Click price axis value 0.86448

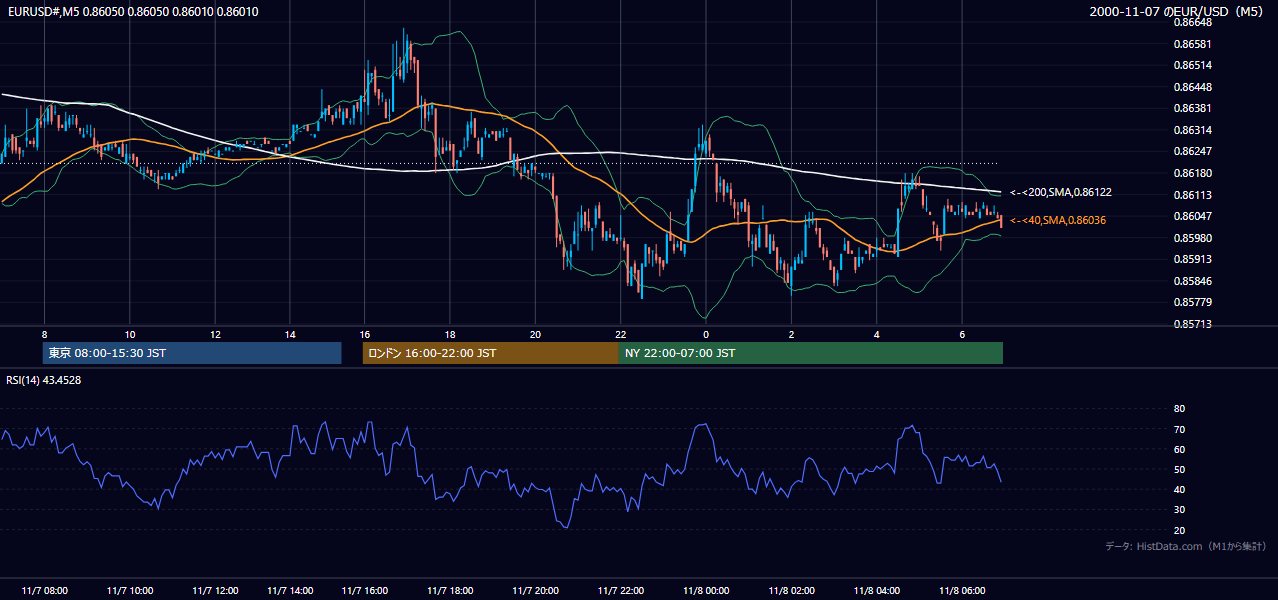(1192, 87)
